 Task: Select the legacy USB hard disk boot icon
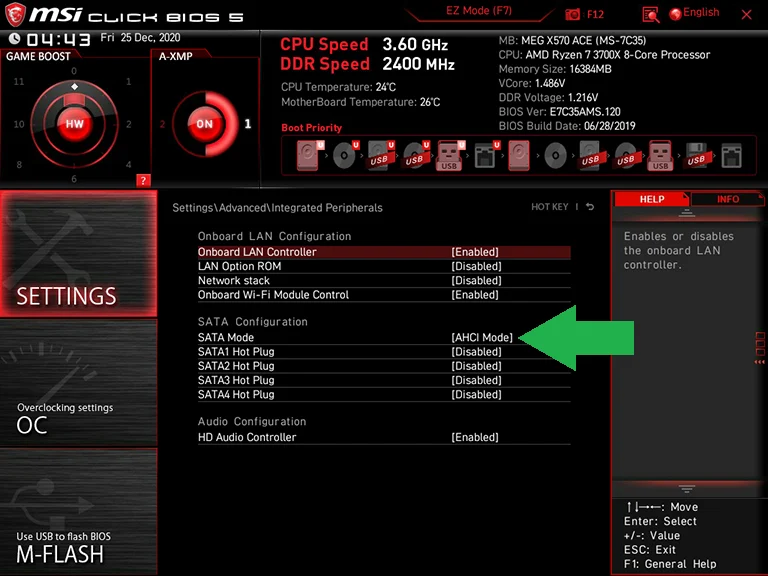click(590, 155)
